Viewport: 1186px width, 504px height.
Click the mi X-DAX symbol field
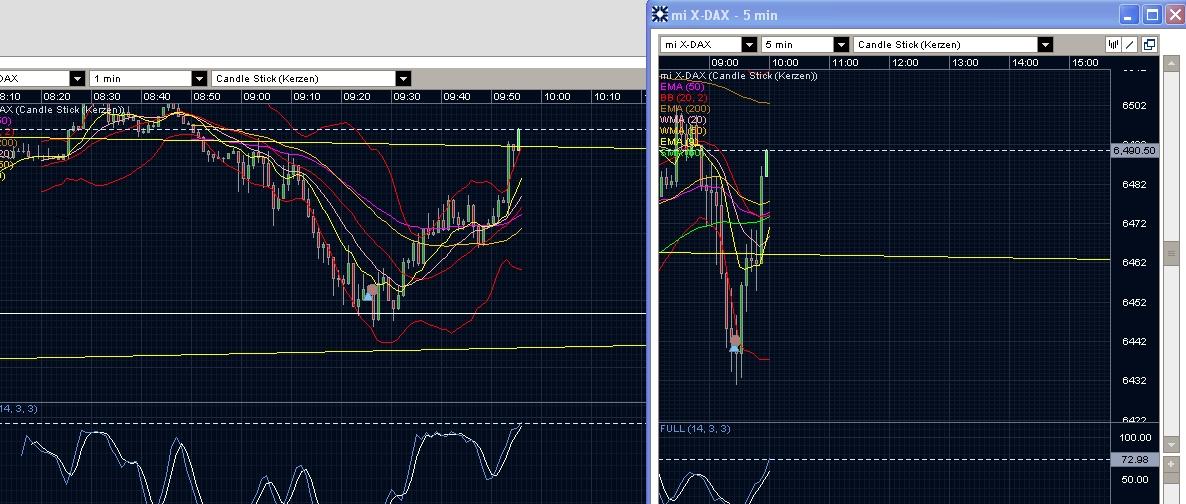click(x=701, y=45)
